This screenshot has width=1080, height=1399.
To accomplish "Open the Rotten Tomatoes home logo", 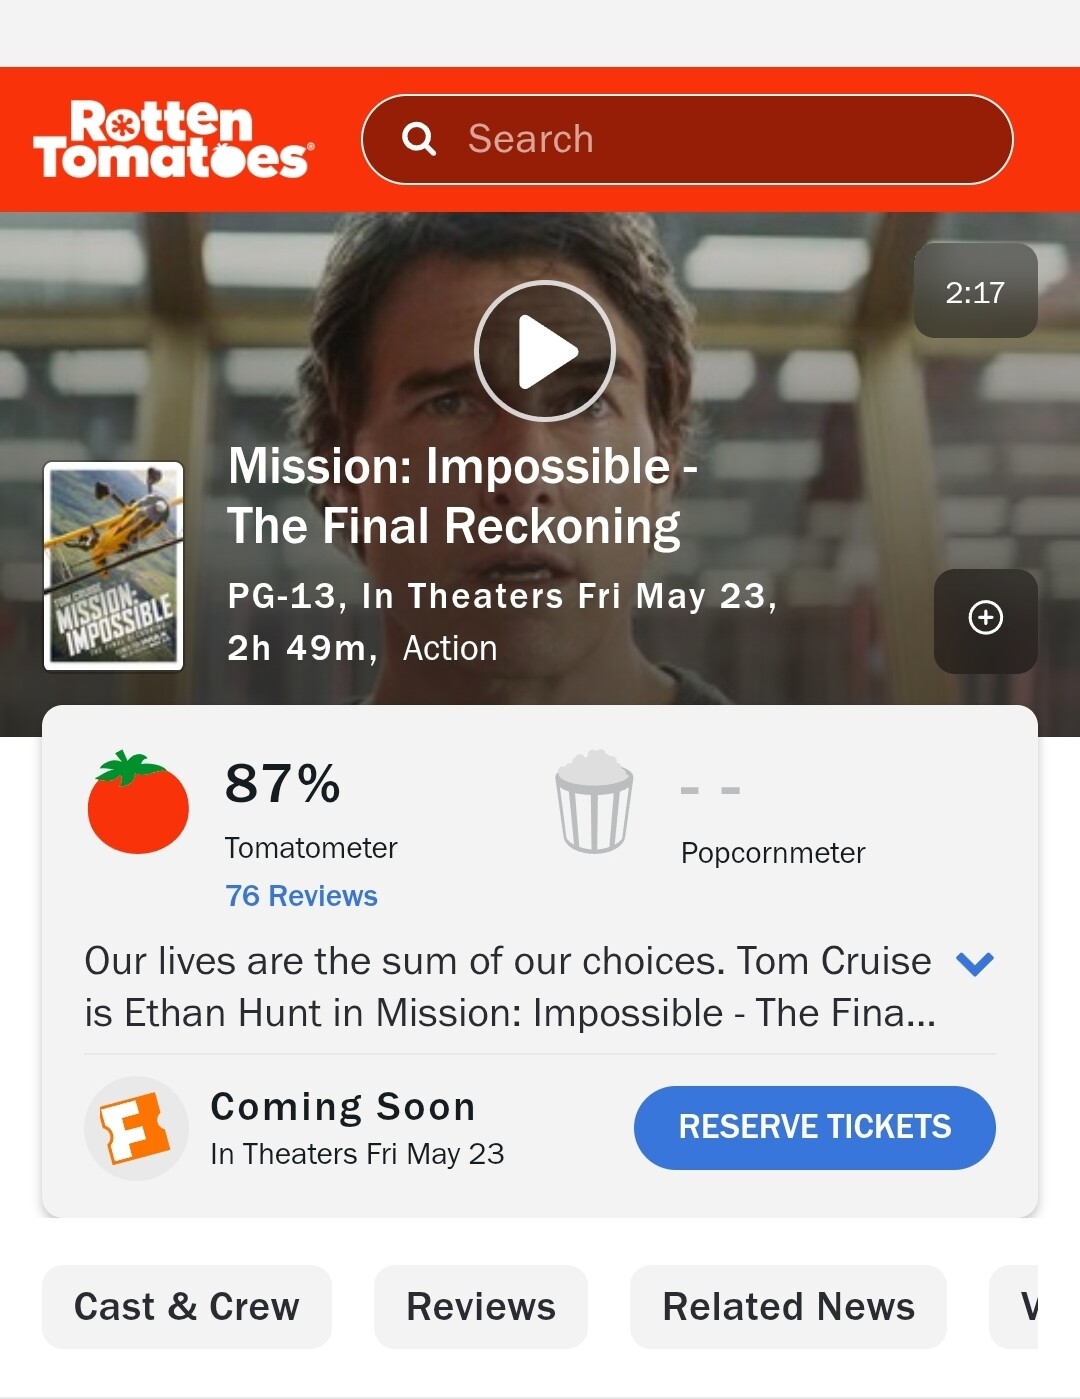I will 174,140.
